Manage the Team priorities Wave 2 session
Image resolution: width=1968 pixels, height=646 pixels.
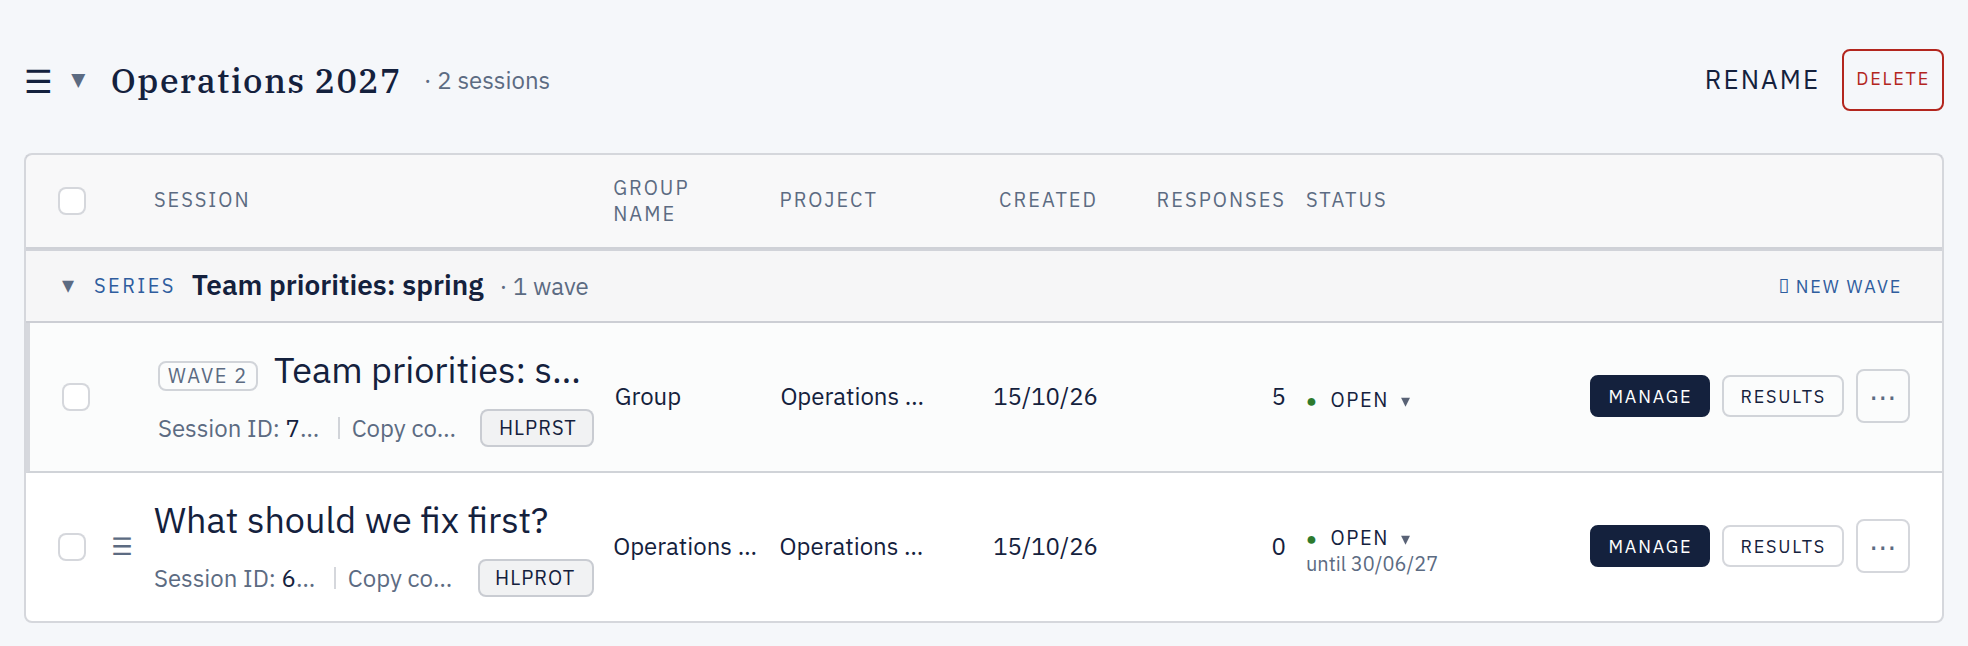(x=1650, y=396)
